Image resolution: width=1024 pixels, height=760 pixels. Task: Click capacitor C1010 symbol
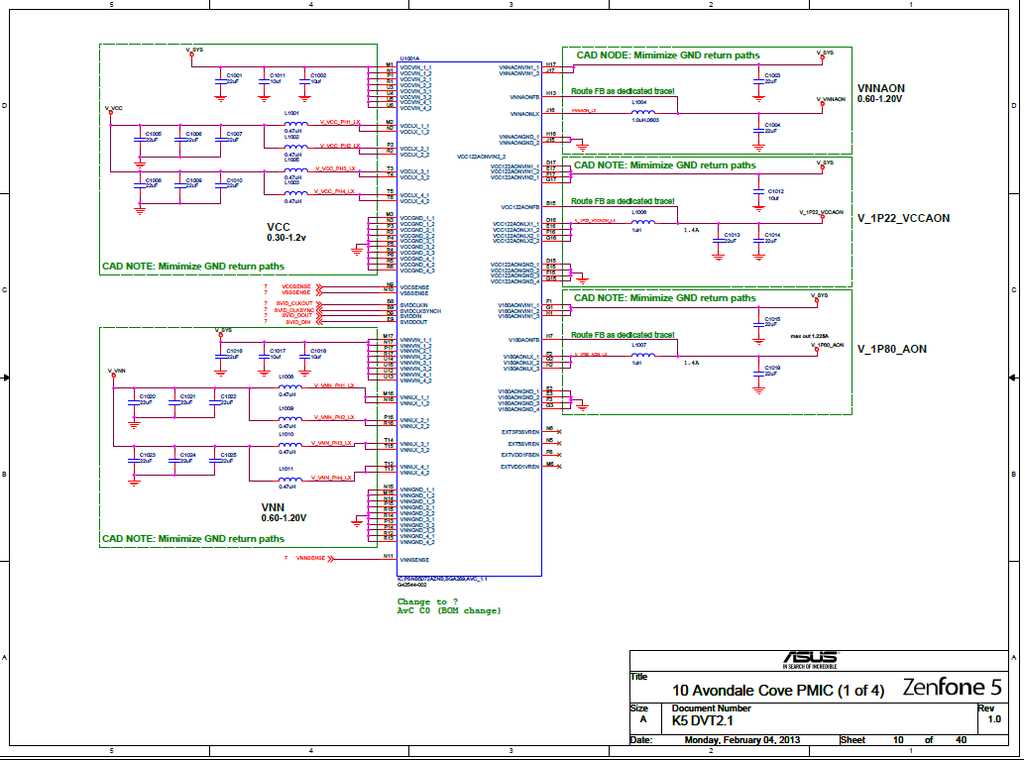click(221, 185)
